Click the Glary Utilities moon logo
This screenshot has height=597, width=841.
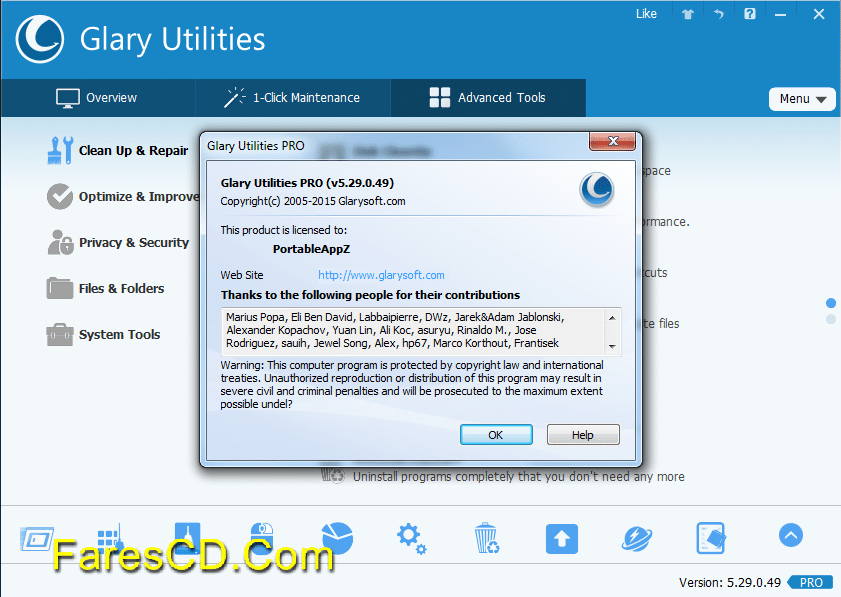pyautogui.click(x=40, y=39)
